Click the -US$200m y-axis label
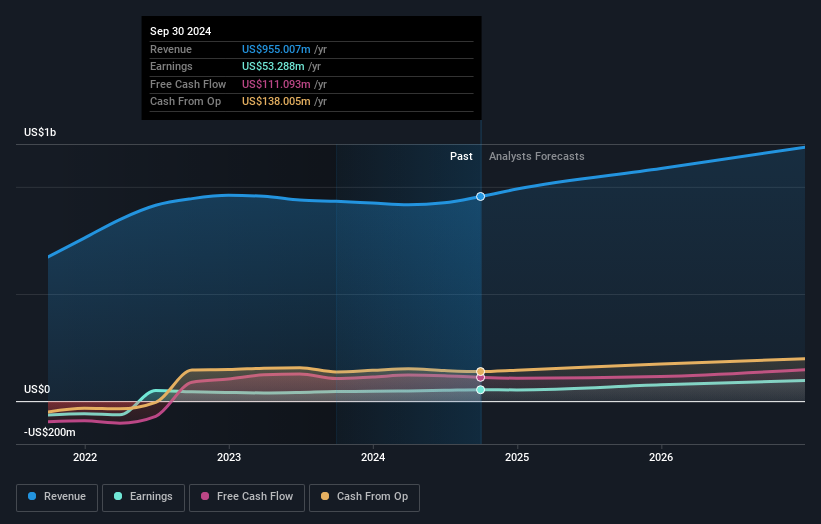821x524 pixels. [49, 432]
